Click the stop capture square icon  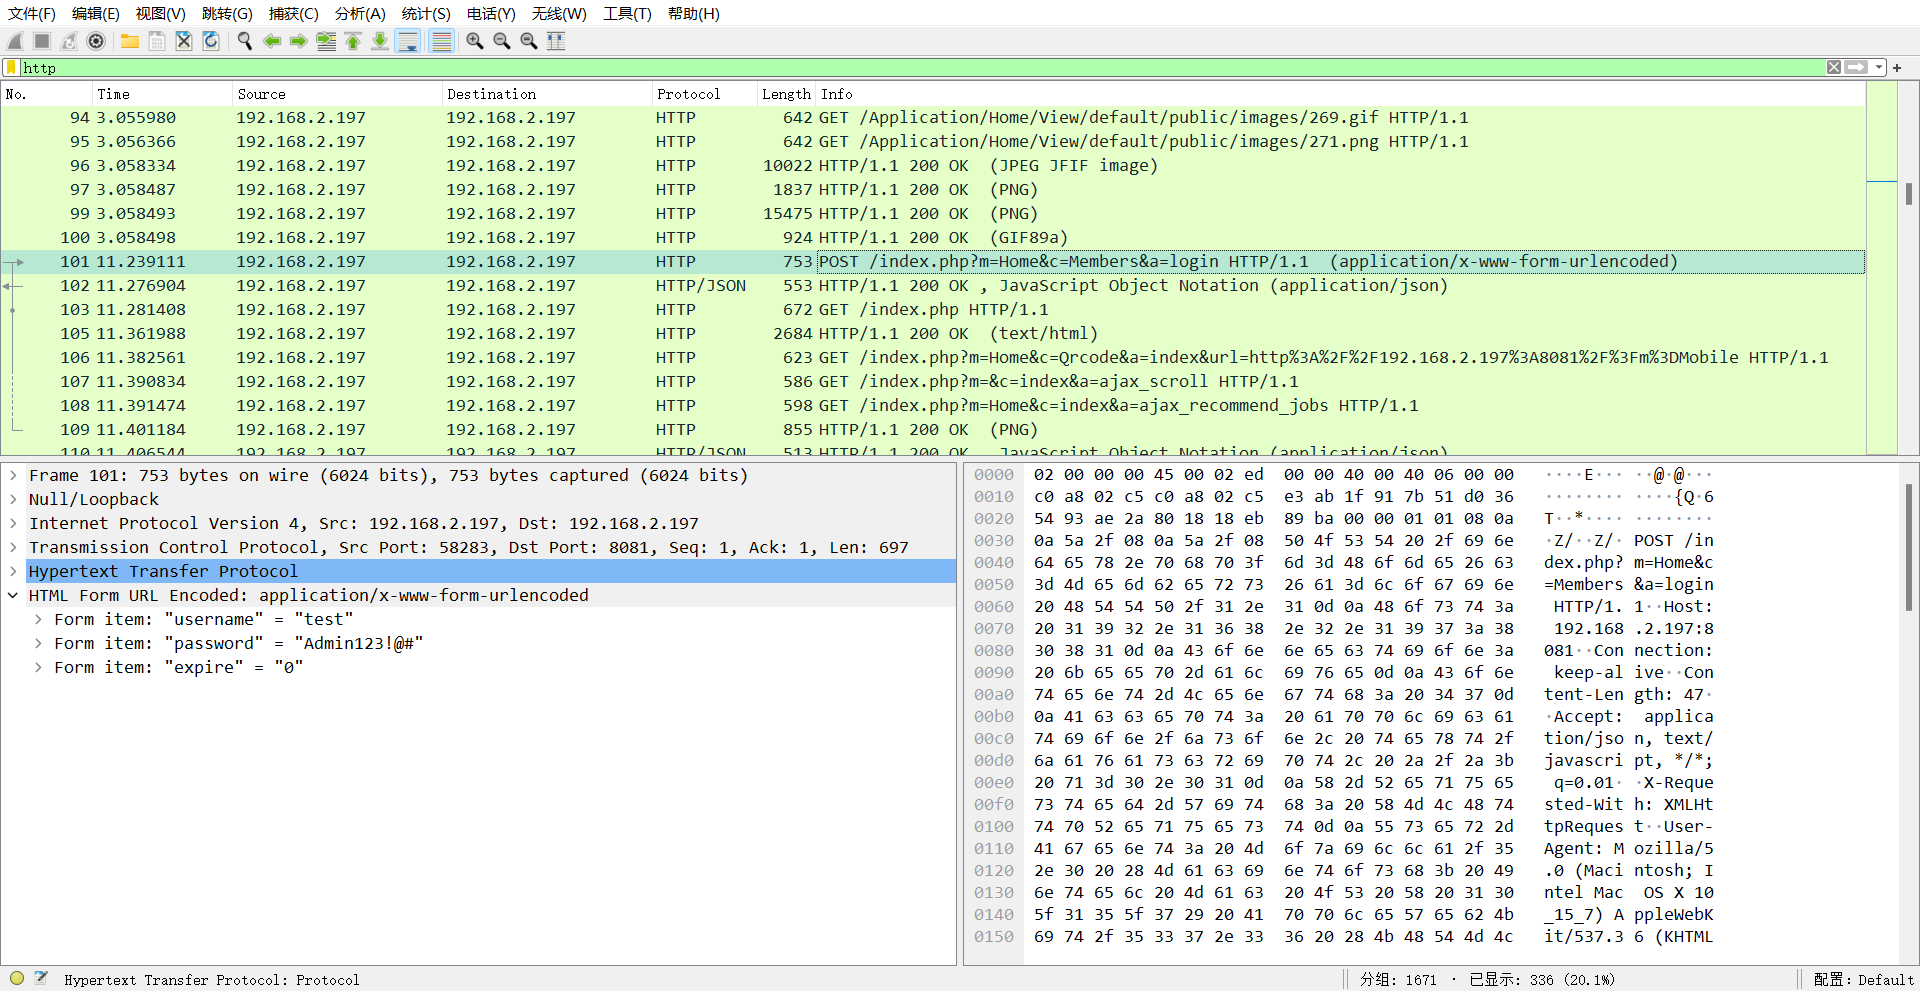(x=42, y=41)
